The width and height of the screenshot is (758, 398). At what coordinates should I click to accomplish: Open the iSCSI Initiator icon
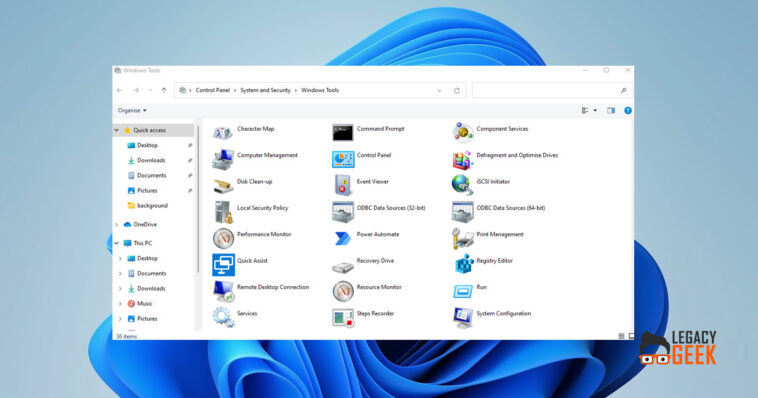click(x=462, y=185)
